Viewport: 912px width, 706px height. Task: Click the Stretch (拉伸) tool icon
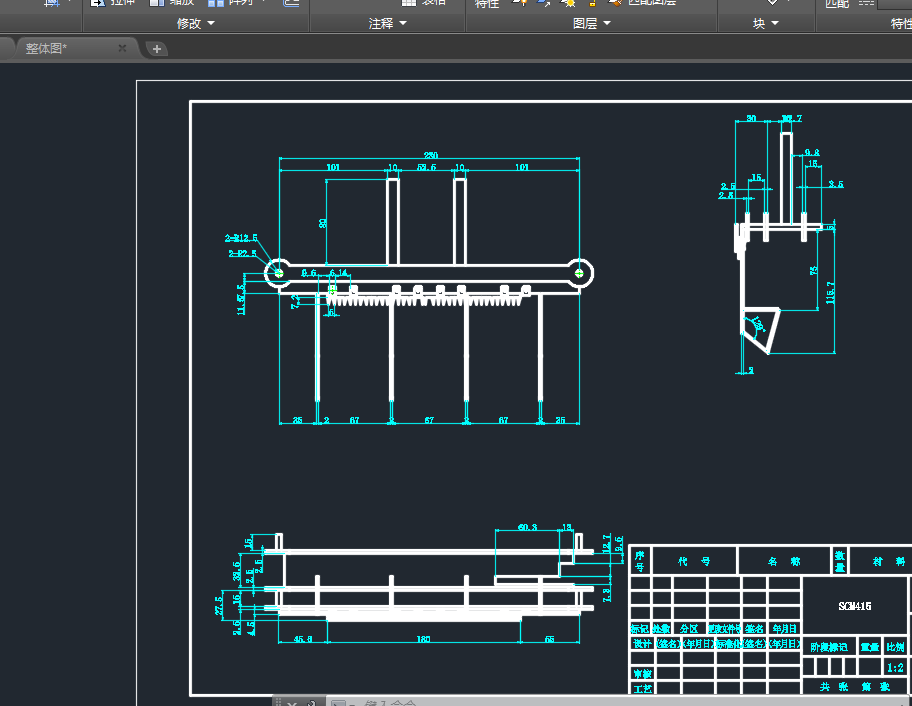point(96,3)
